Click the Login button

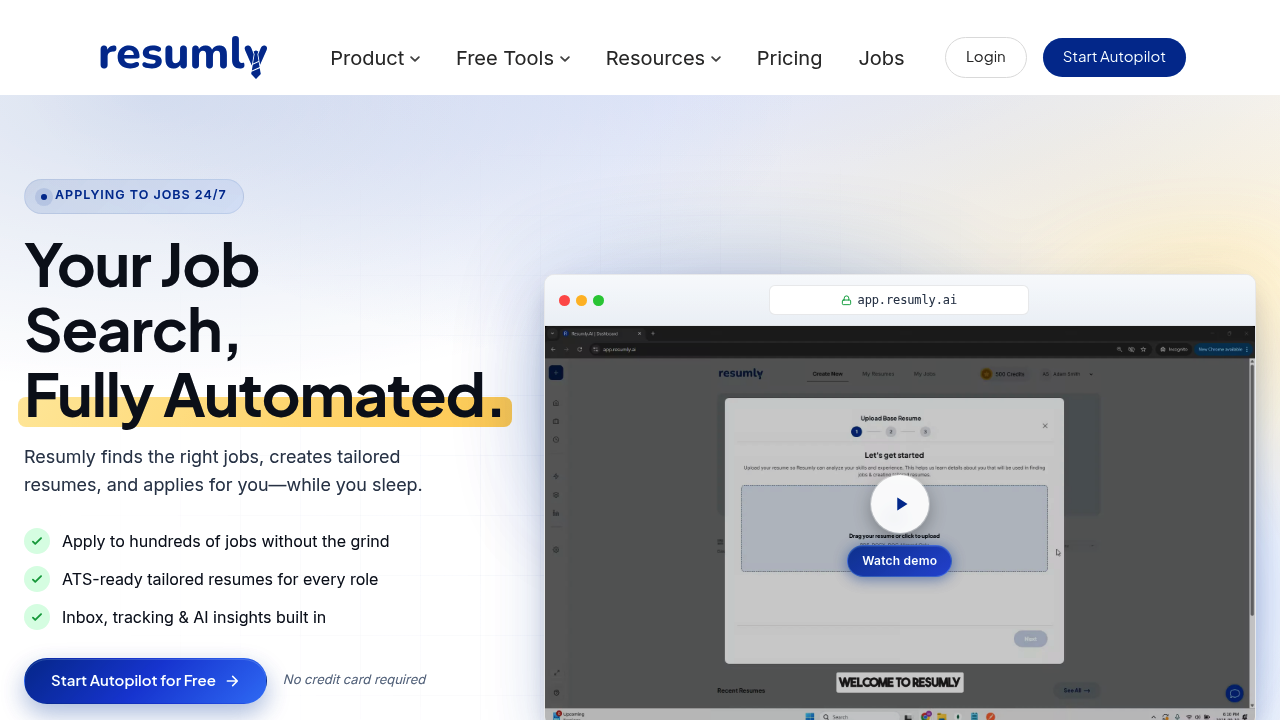coord(986,57)
